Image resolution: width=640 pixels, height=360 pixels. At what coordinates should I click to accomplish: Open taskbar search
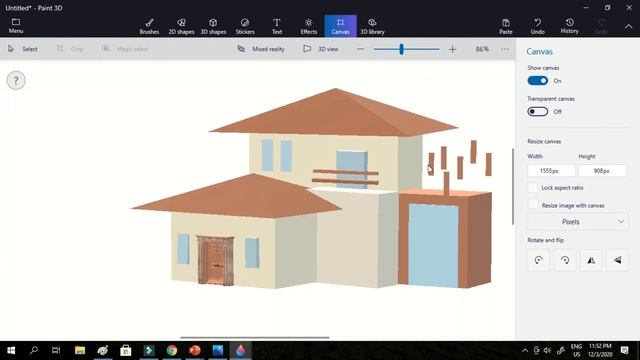click(34, 350)
